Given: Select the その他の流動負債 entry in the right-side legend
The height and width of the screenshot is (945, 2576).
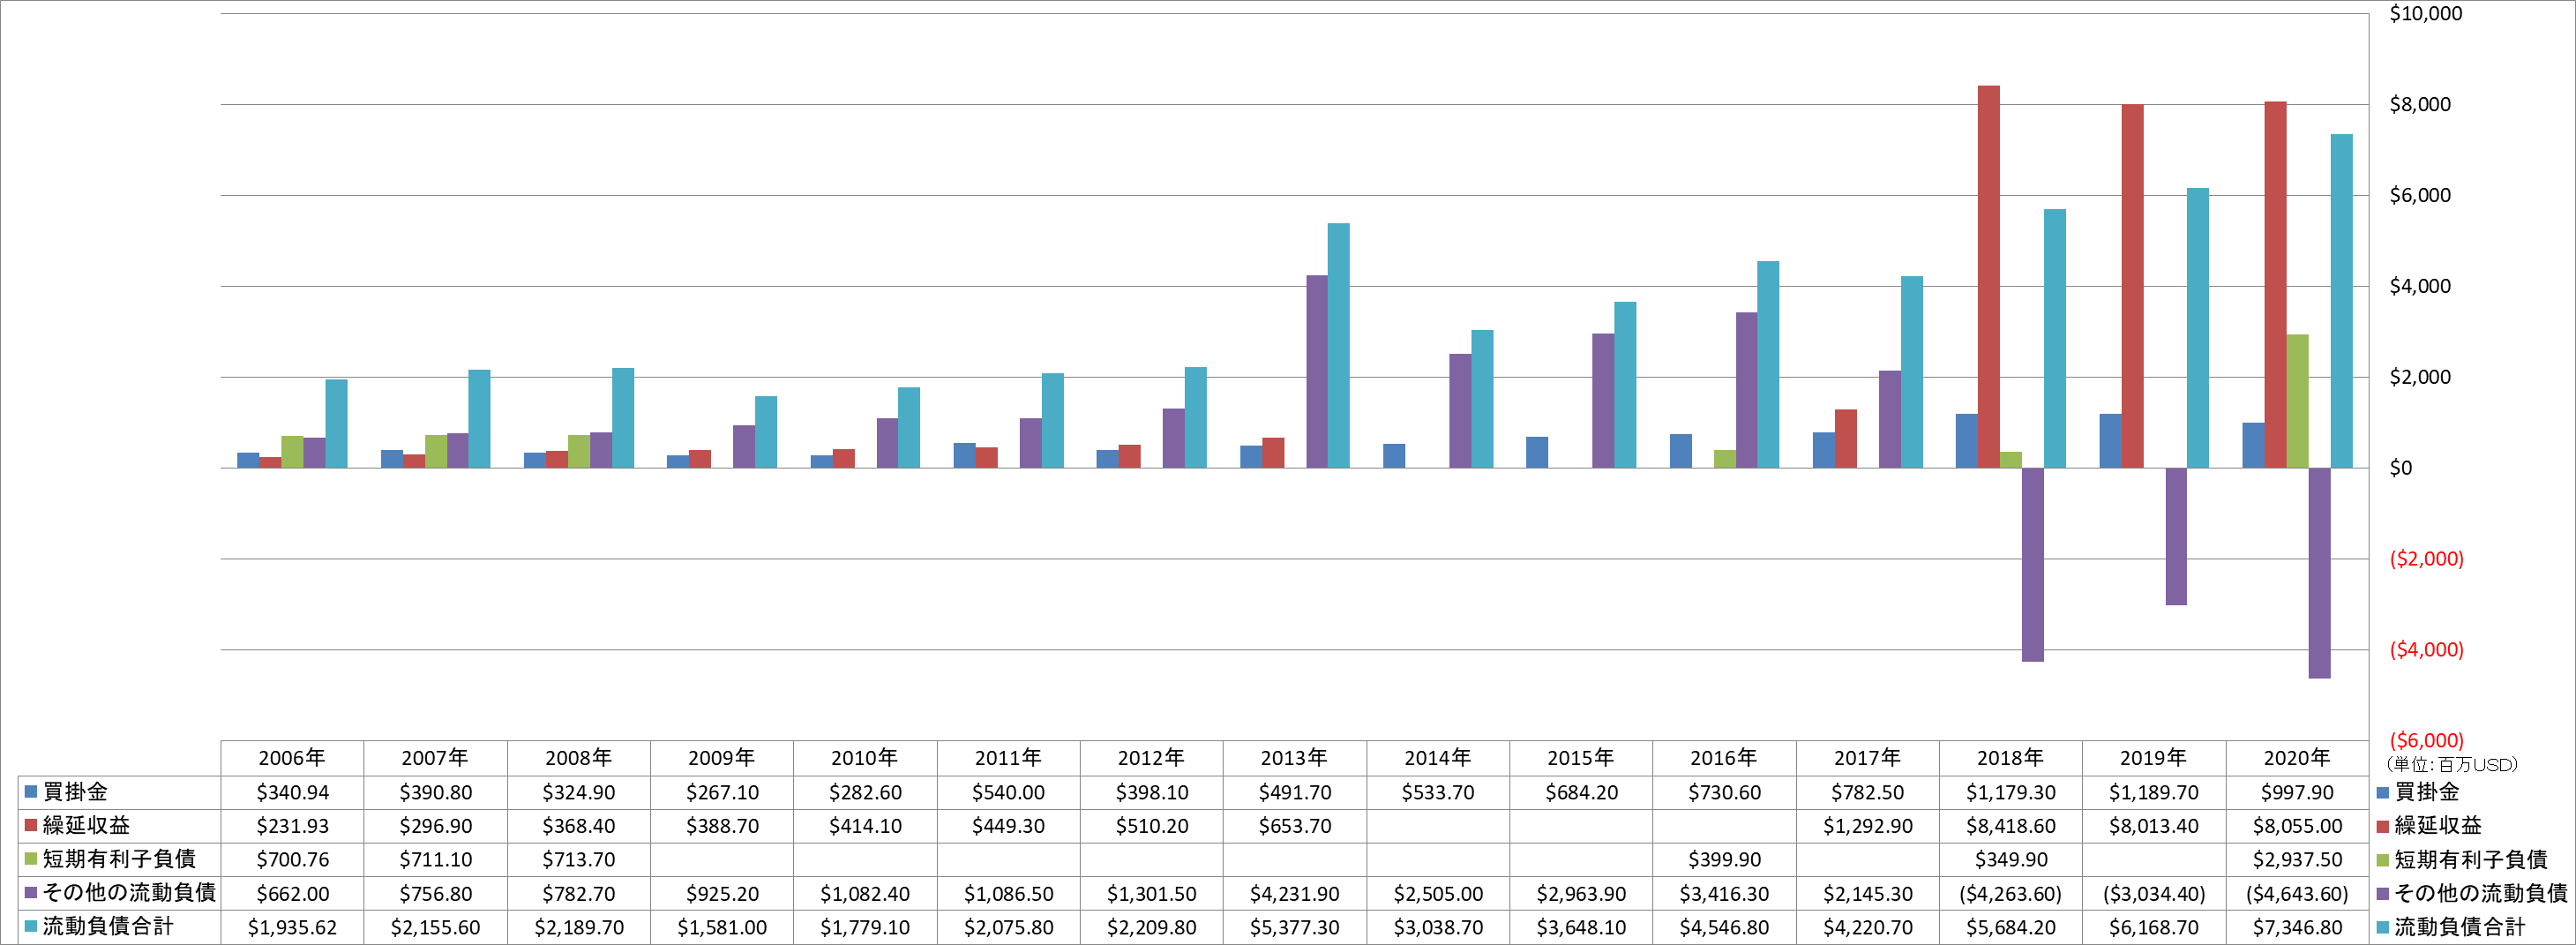Looking at the screenshot, I should point(2472,893).
